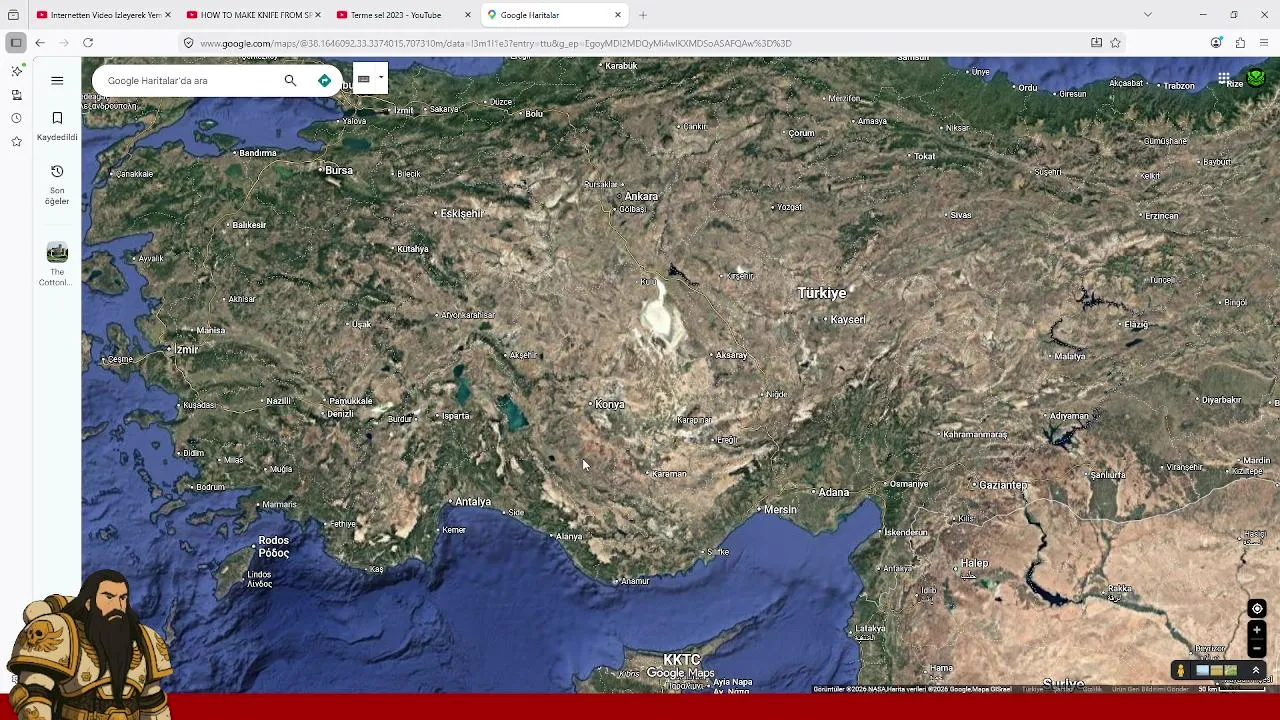Open the Google Maps hamburger menu
Screen dimensions: 1280x720
tap(57, 80)
